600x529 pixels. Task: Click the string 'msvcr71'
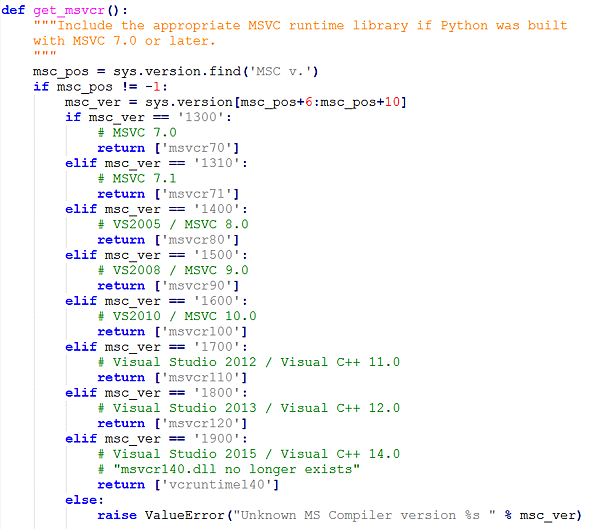pos(197,194)
